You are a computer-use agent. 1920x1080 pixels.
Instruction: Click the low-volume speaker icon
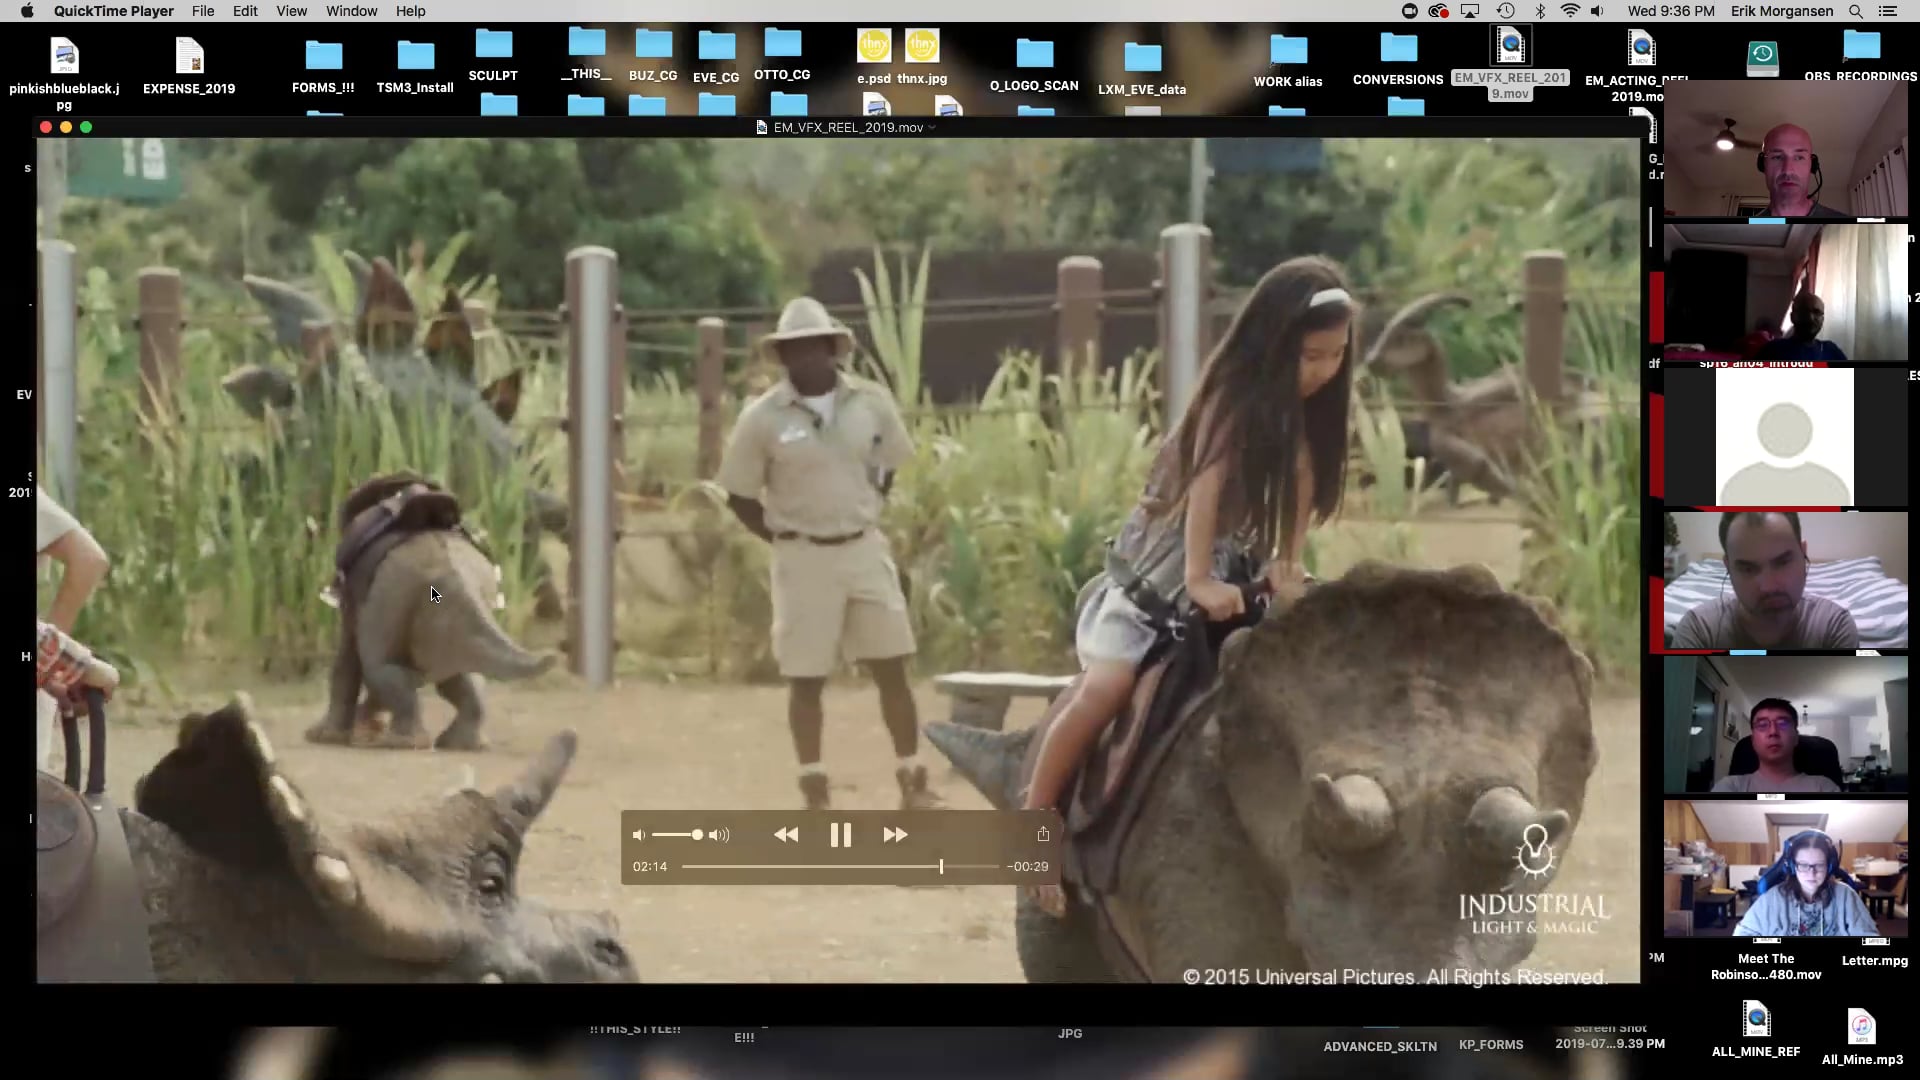pyautogui.click(x=638, y=835)
